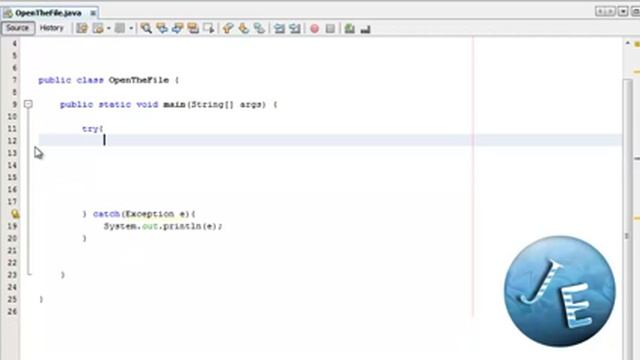Click Find Selection magnifier icon
This screenshot has width=640, height=360.
[x=146, y=28]
